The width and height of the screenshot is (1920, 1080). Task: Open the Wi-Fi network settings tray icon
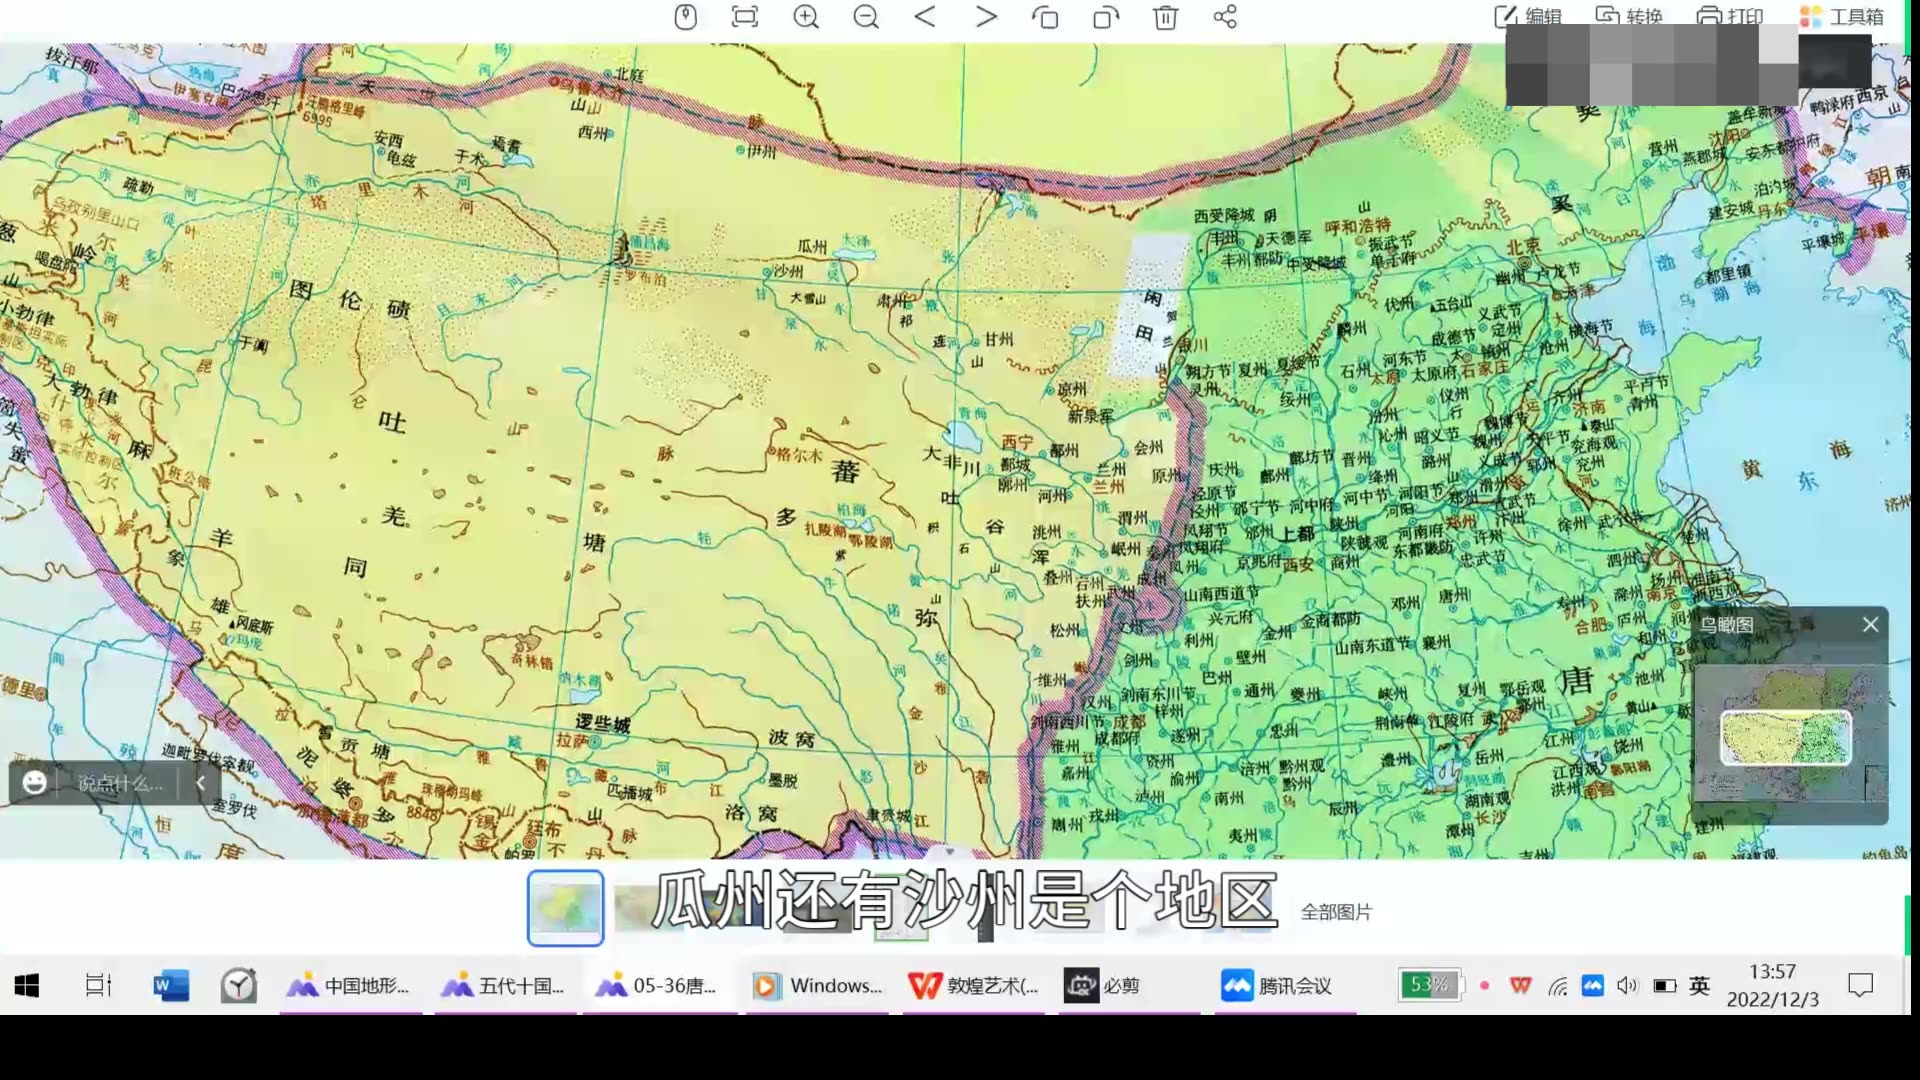tap(1557, 986)
